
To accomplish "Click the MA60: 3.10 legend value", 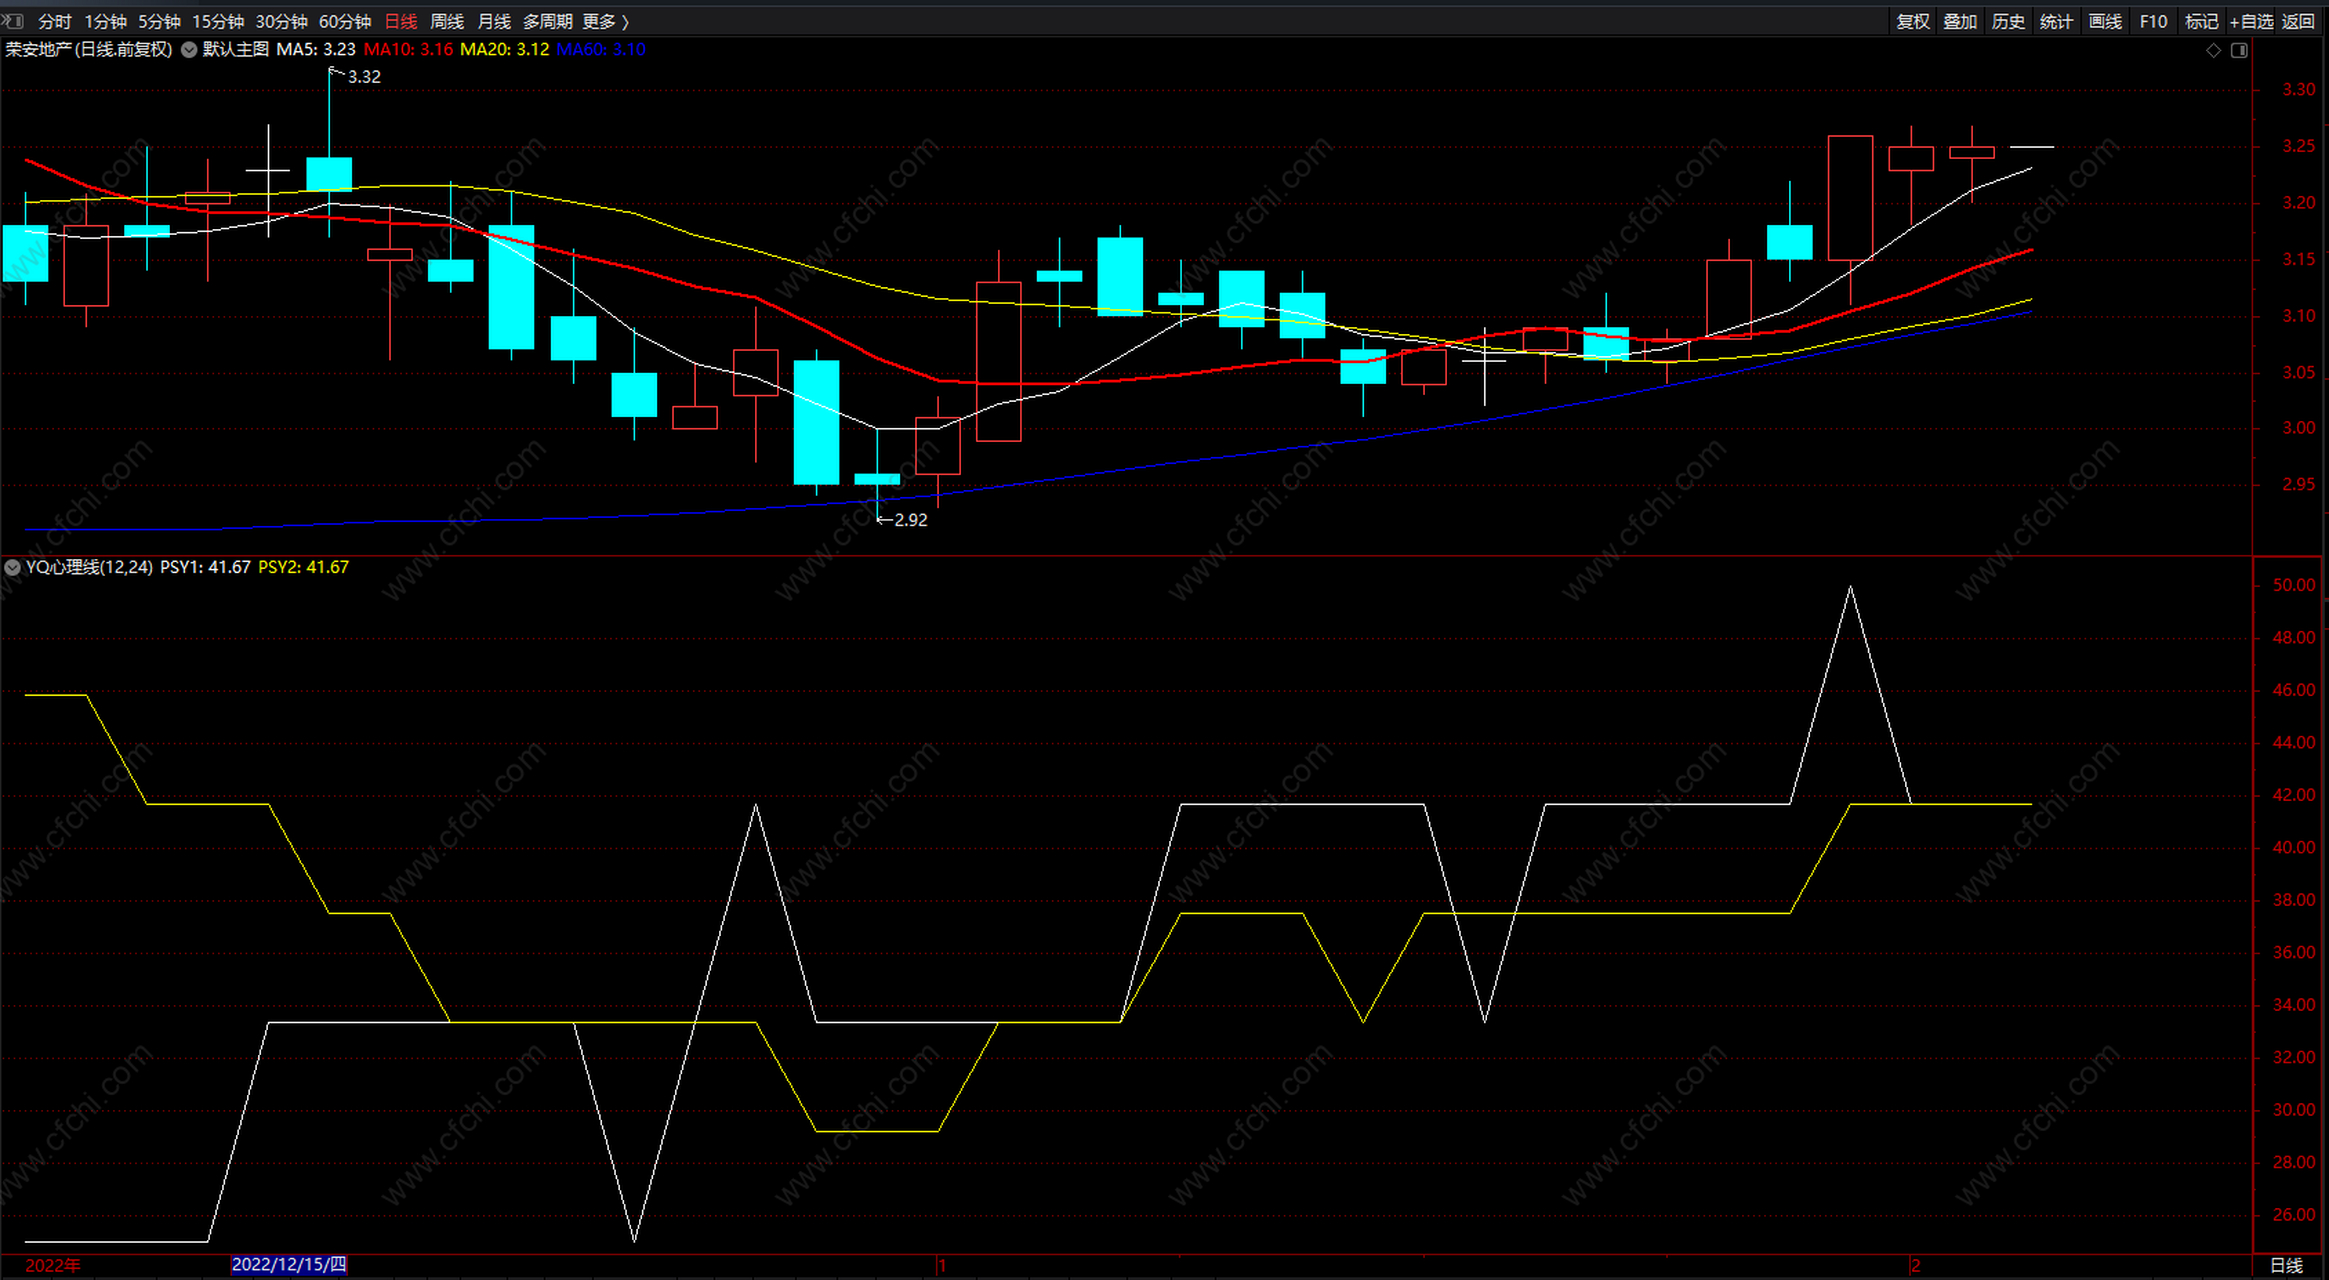I will coord(601,49).
